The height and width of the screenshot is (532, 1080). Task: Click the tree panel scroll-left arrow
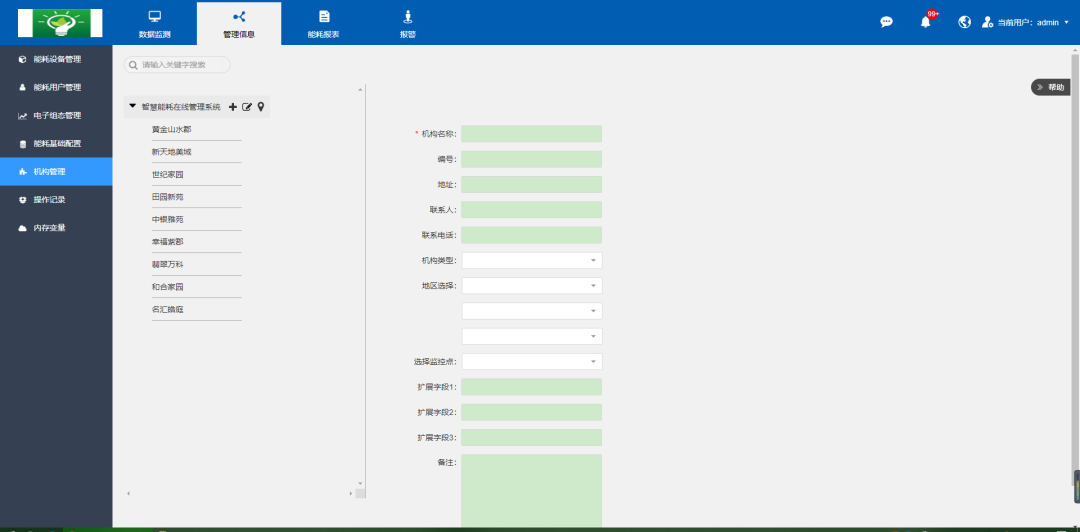click(x=128, y=493)
